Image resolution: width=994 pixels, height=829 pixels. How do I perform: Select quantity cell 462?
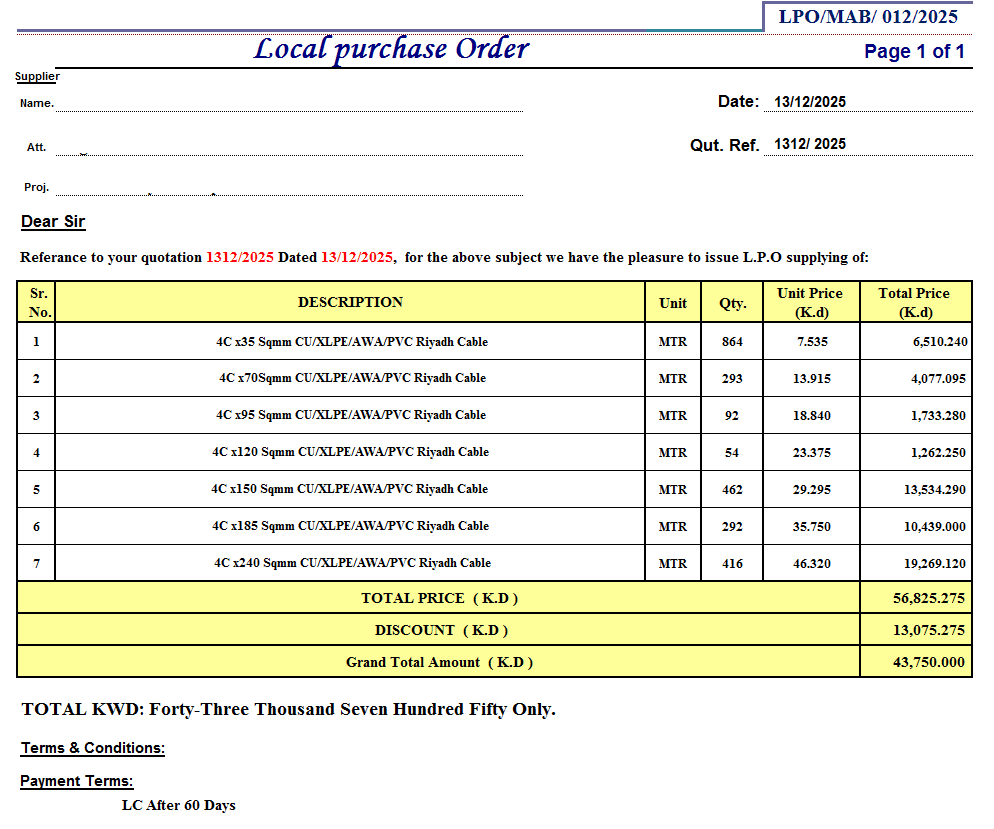tap(732, 489)
